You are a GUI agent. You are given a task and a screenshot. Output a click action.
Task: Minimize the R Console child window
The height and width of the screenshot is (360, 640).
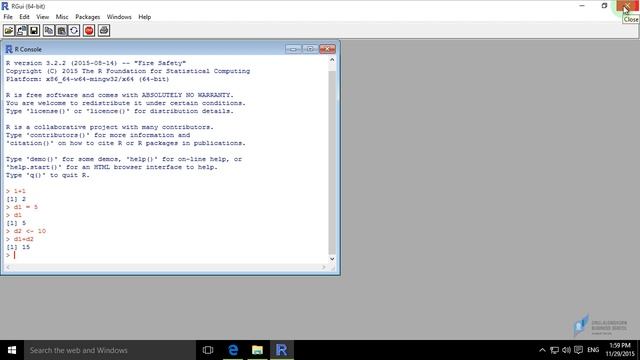(293, 49)
